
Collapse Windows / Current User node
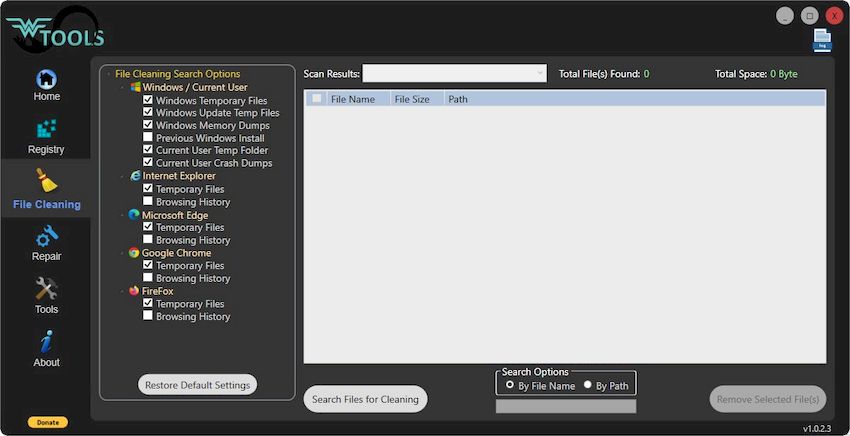tap(124, 87)
